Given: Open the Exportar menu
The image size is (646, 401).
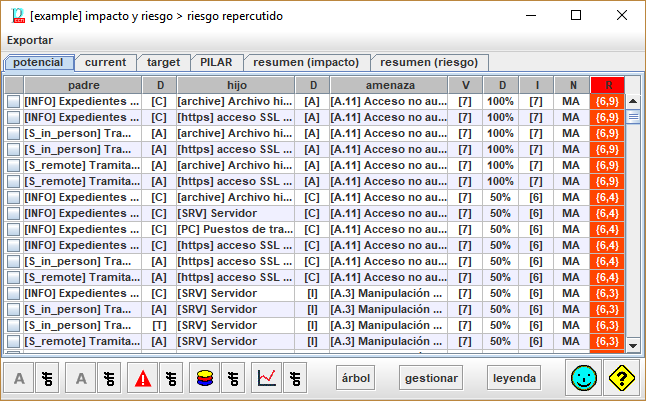Looking at the screenshot, I should (x=30, y=40).
